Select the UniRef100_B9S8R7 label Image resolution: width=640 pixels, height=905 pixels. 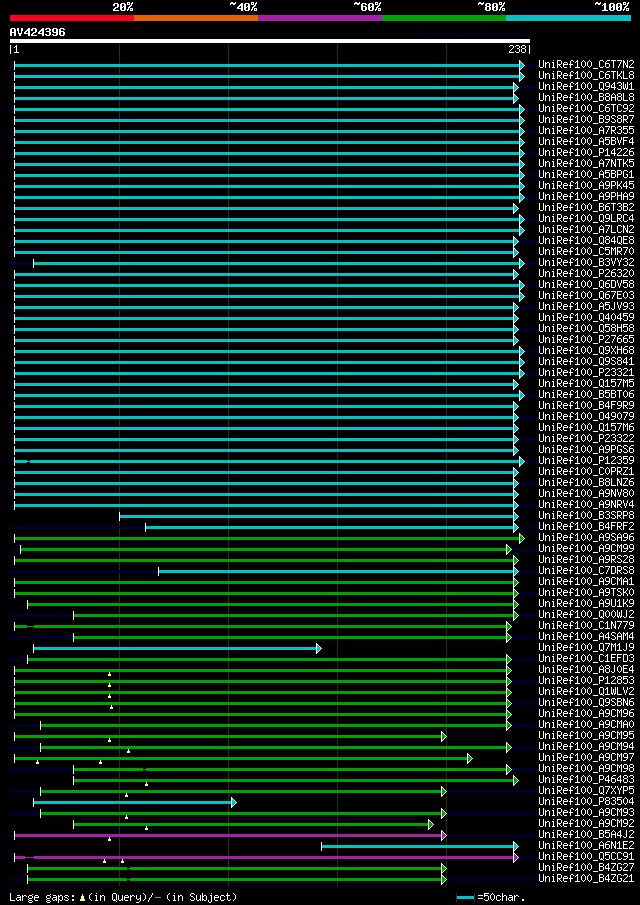click(586, 119)
